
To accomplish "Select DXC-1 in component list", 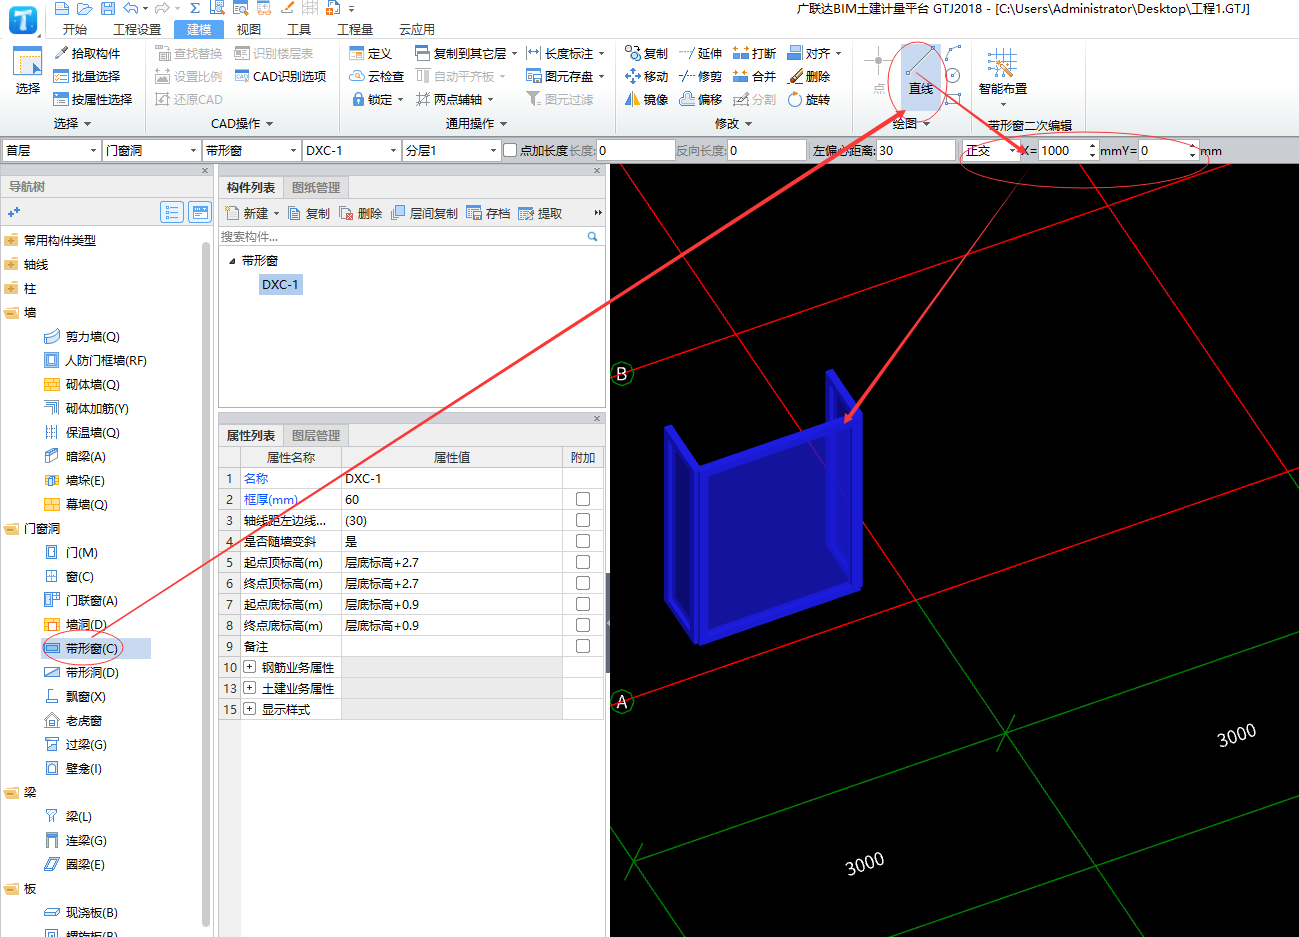I will point(280,284).
